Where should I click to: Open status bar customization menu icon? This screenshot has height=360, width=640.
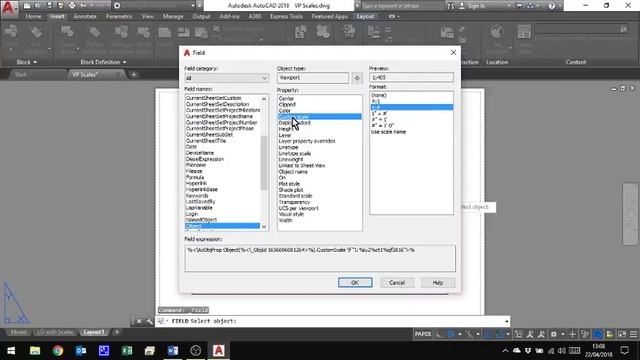point(633,334)
